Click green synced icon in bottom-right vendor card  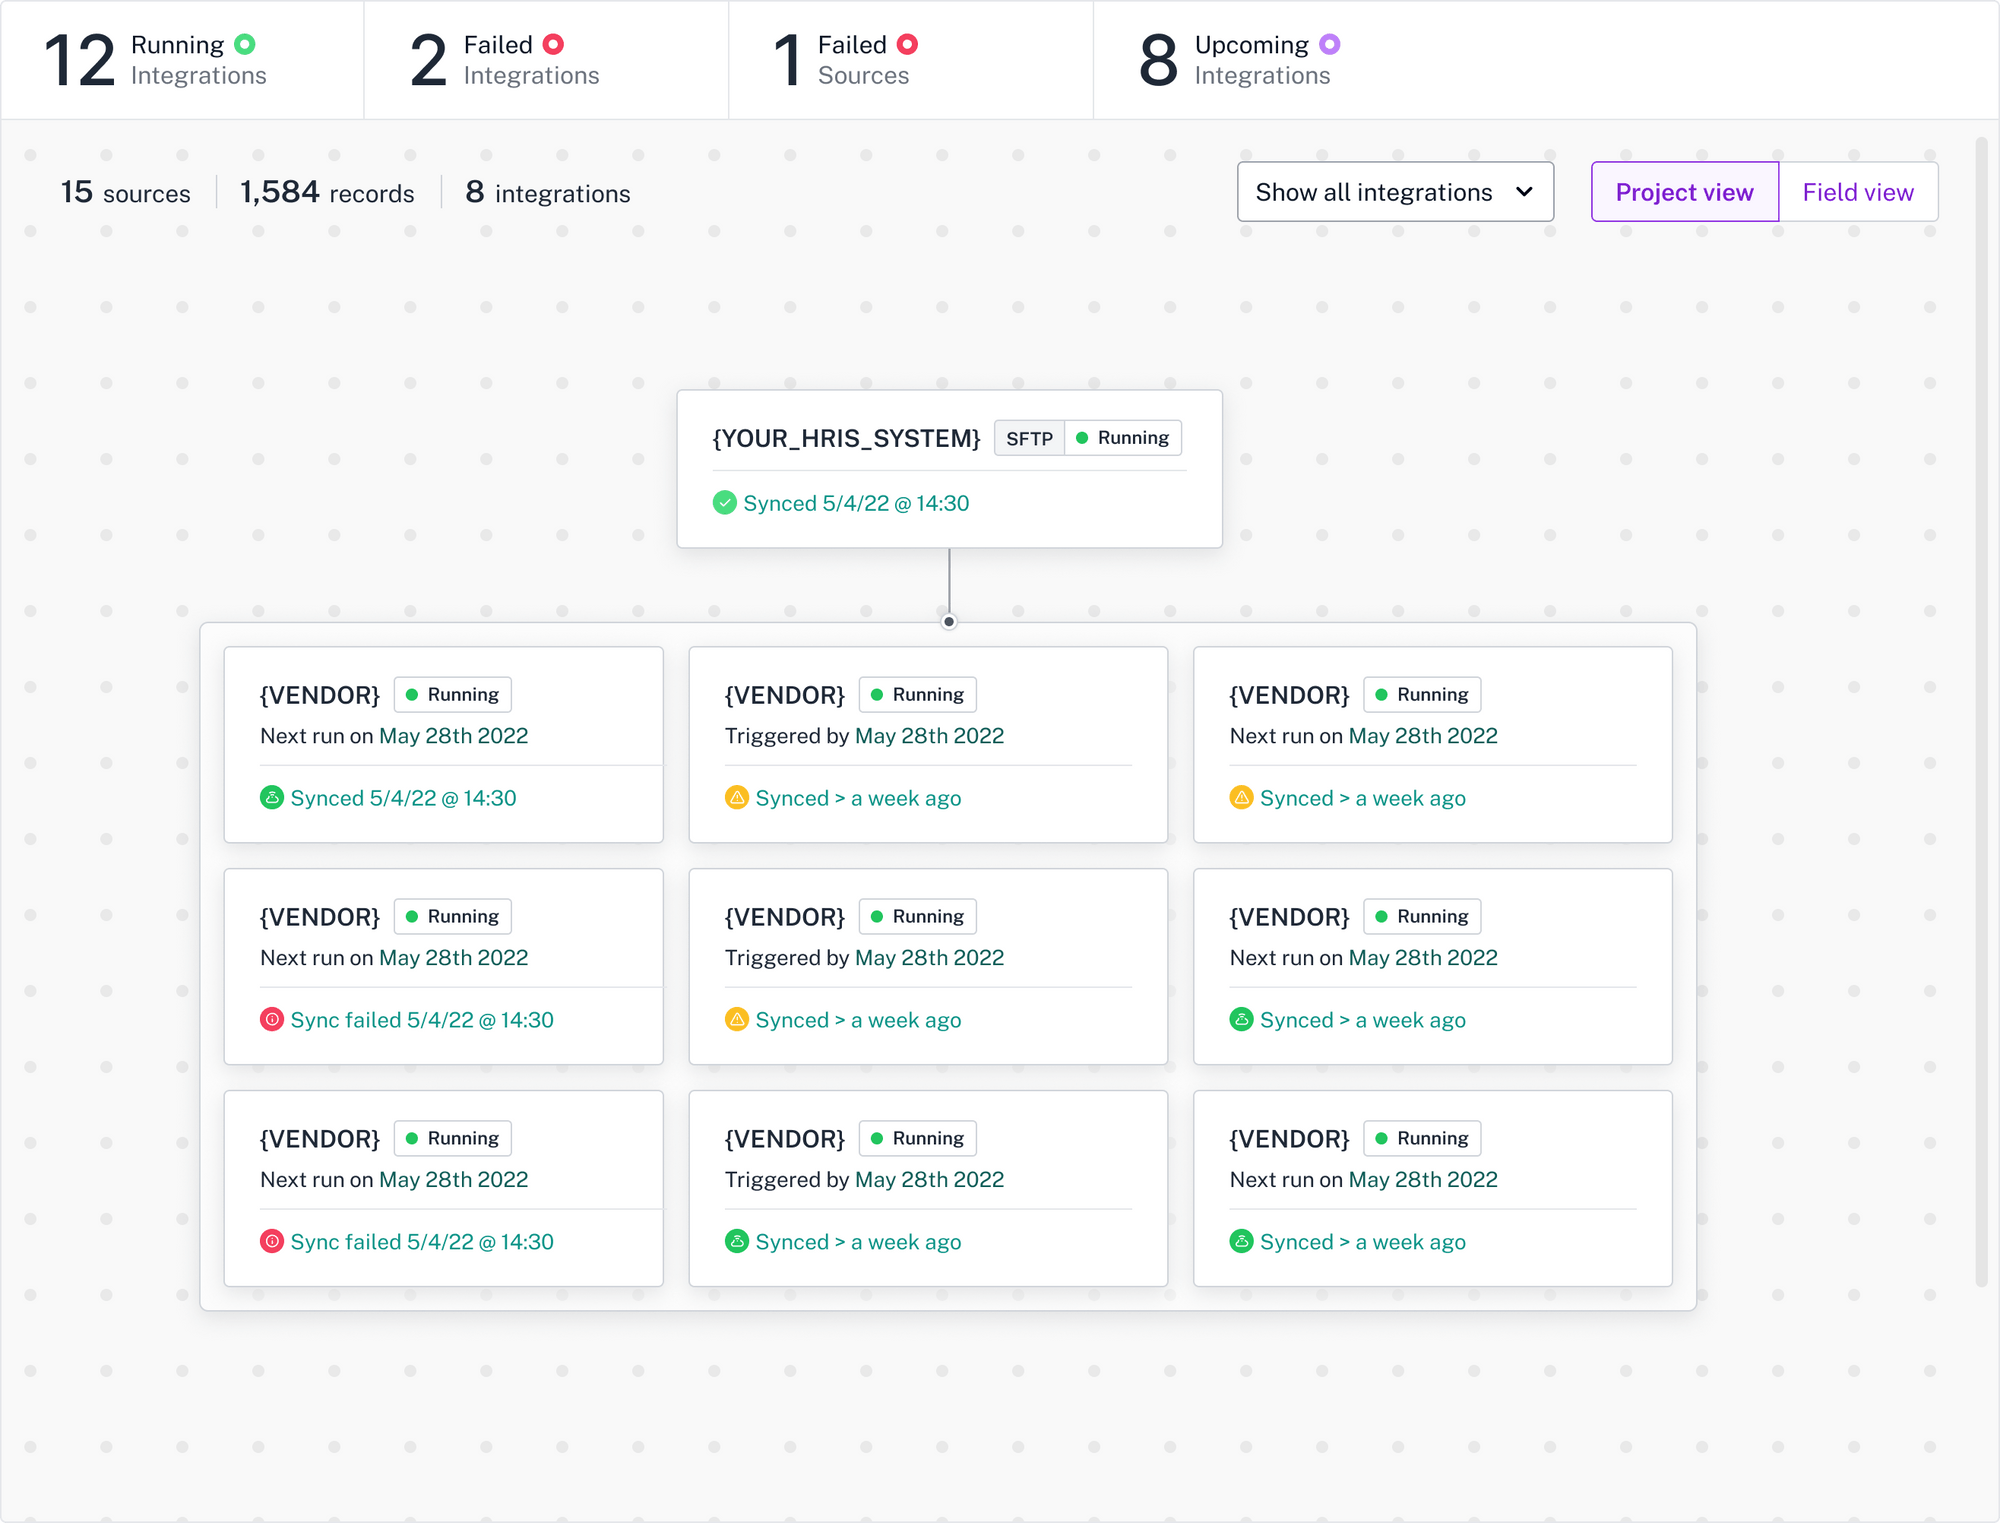1241,1241
